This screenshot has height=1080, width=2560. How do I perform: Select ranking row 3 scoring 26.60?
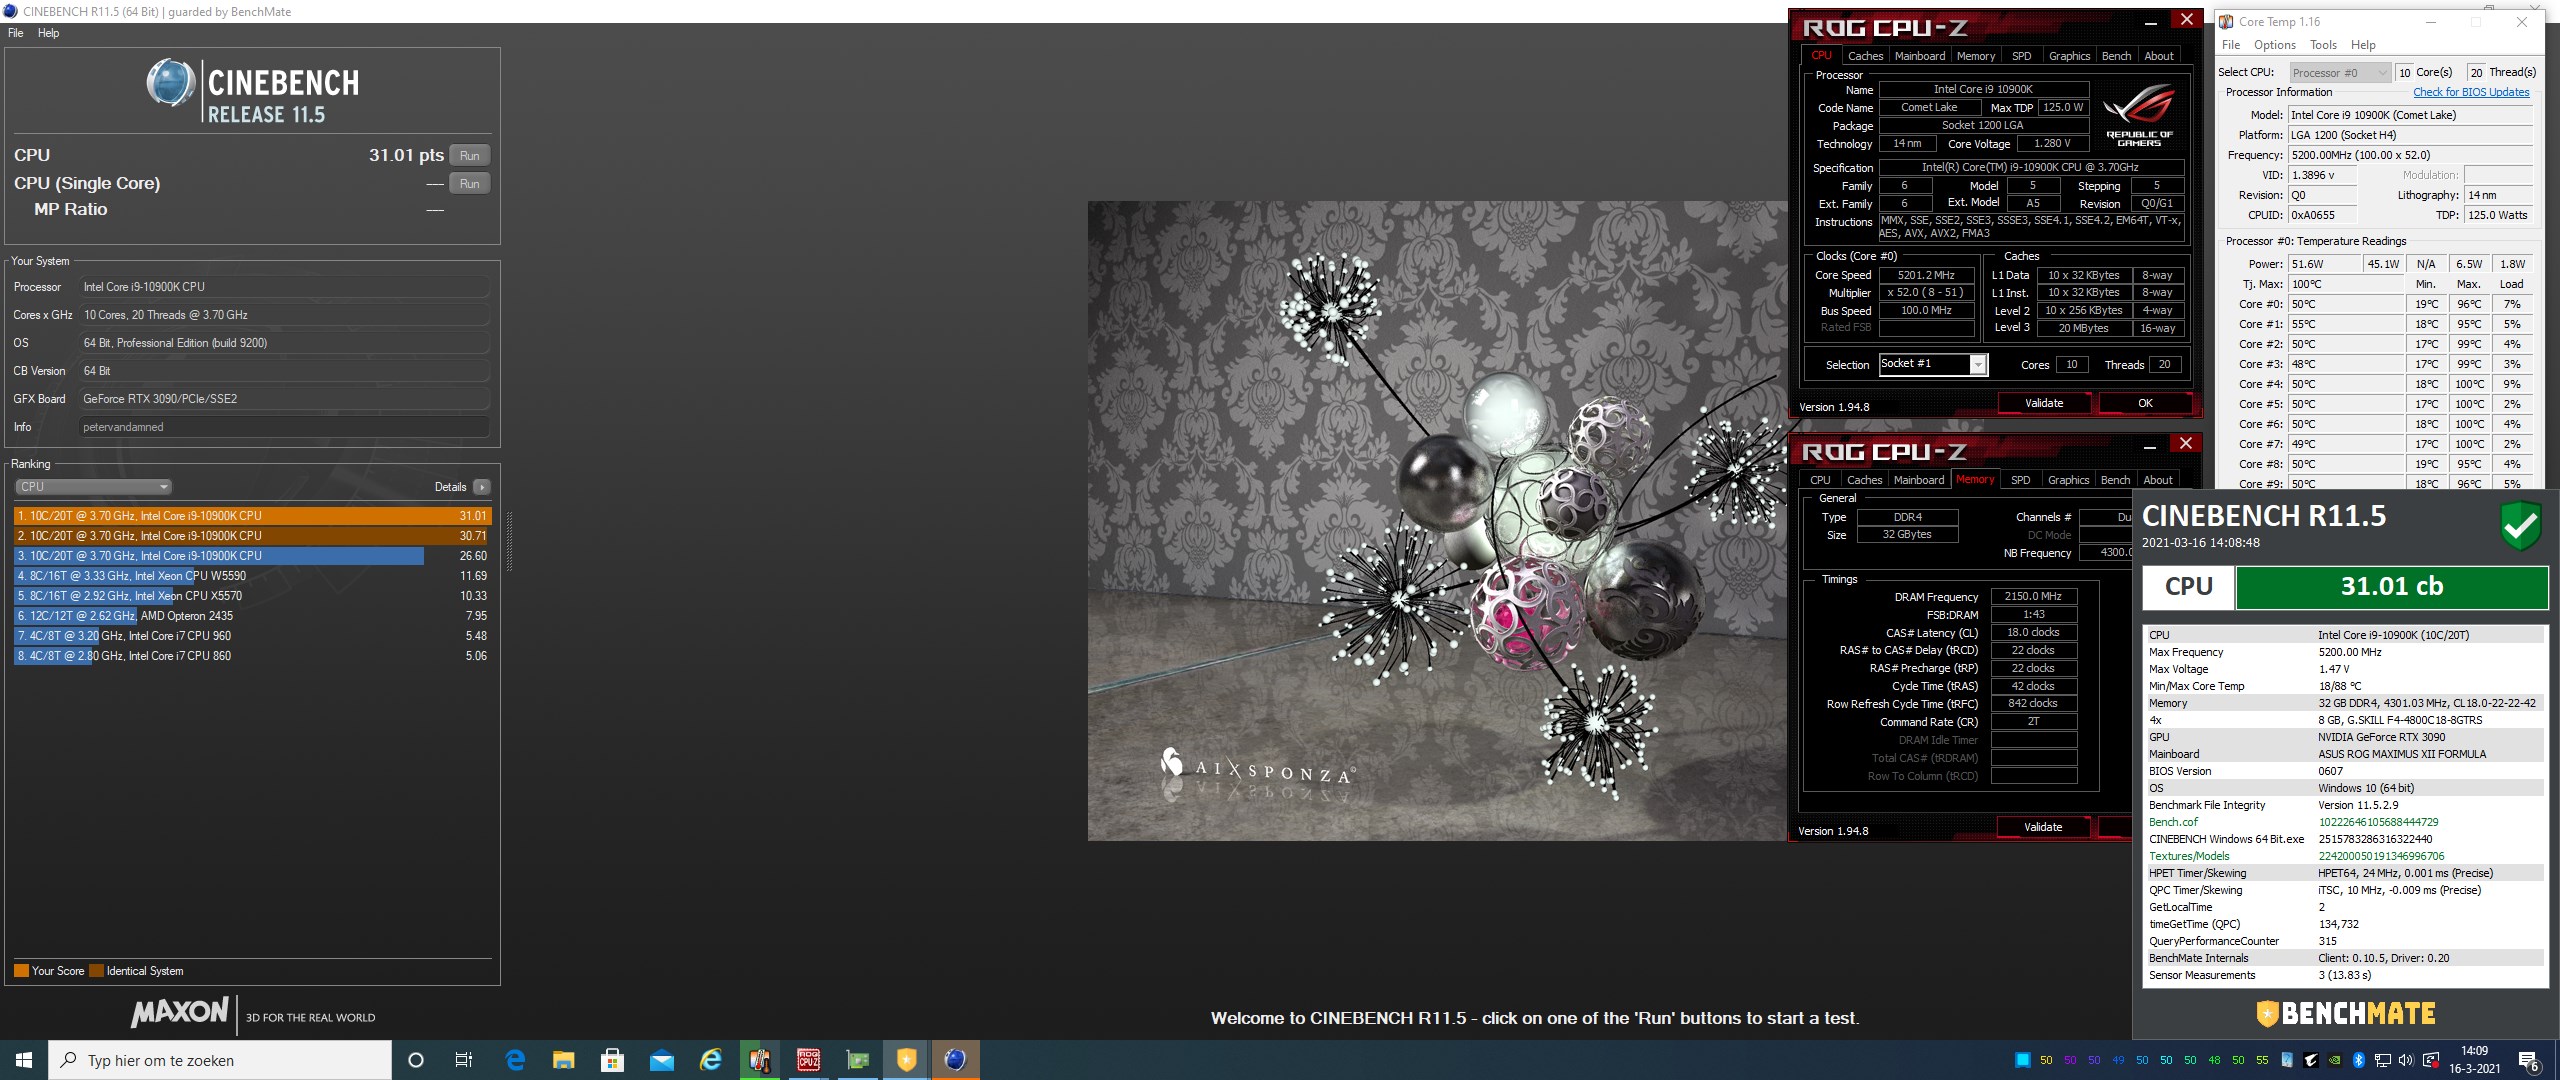click(252, 556)
